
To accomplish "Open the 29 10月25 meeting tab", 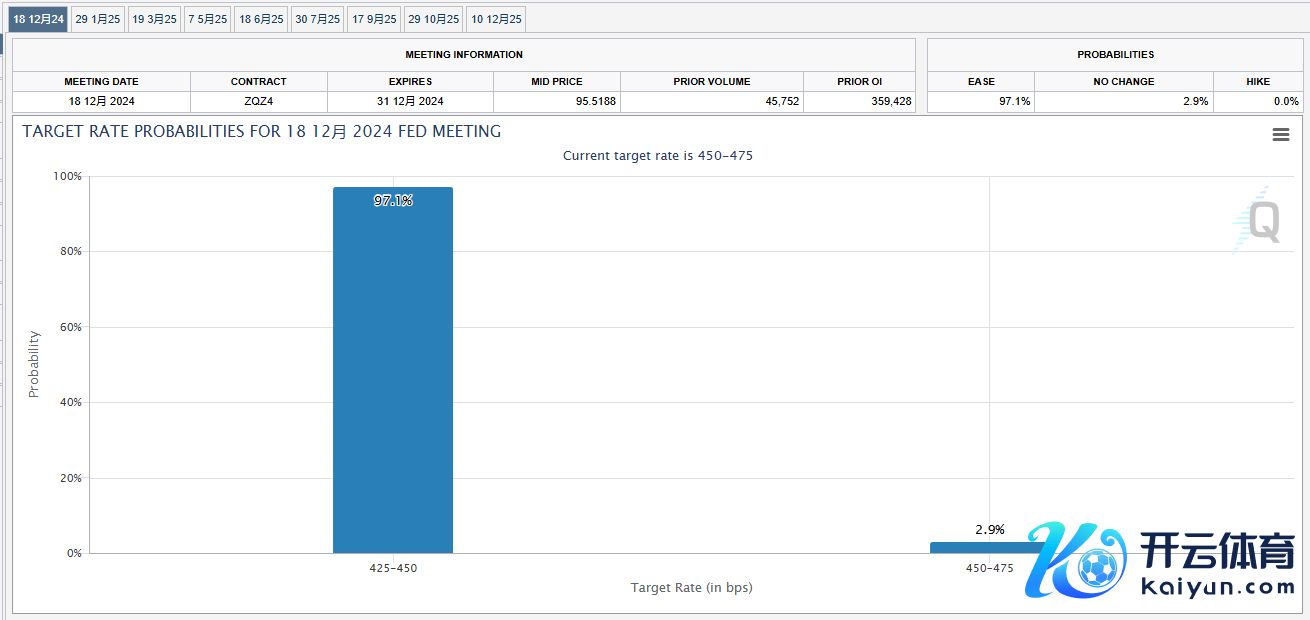I will pyautogui.click(x=433, y=19).
